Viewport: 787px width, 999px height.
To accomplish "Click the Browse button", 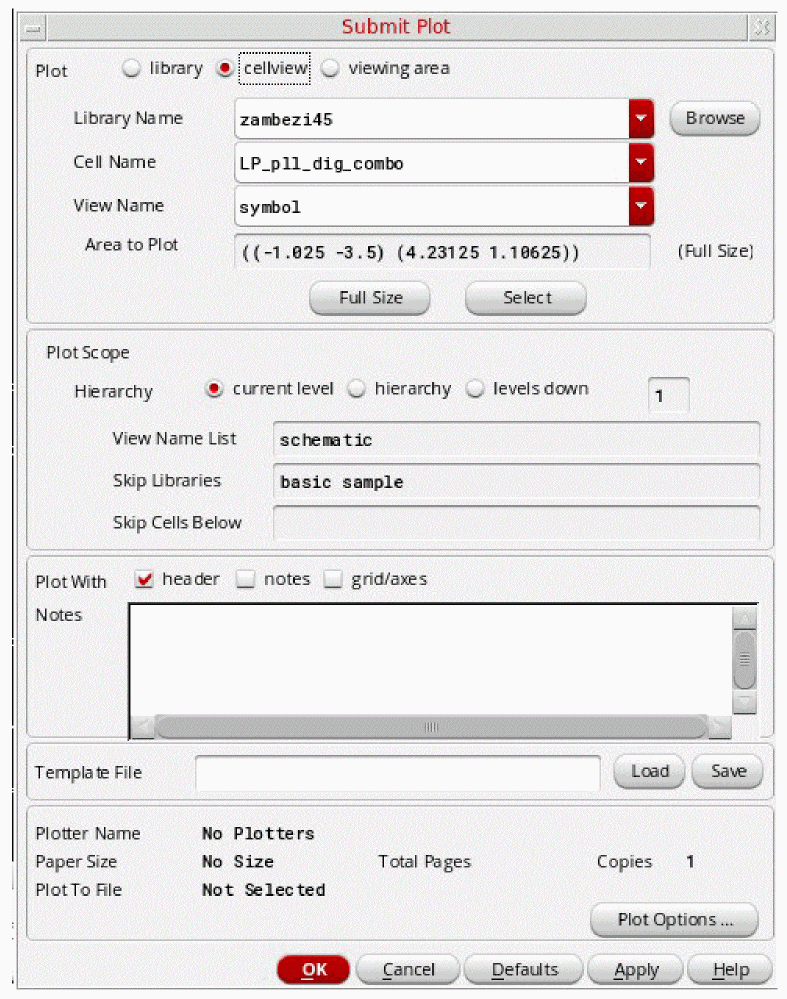I will [714, 119].
